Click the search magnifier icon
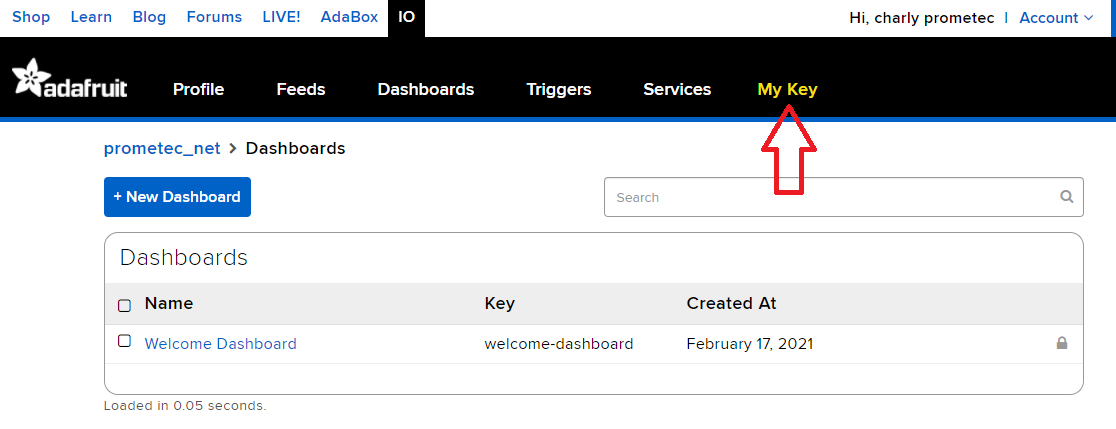This screenshot has height=429, width=1116. pos(1067,197)
